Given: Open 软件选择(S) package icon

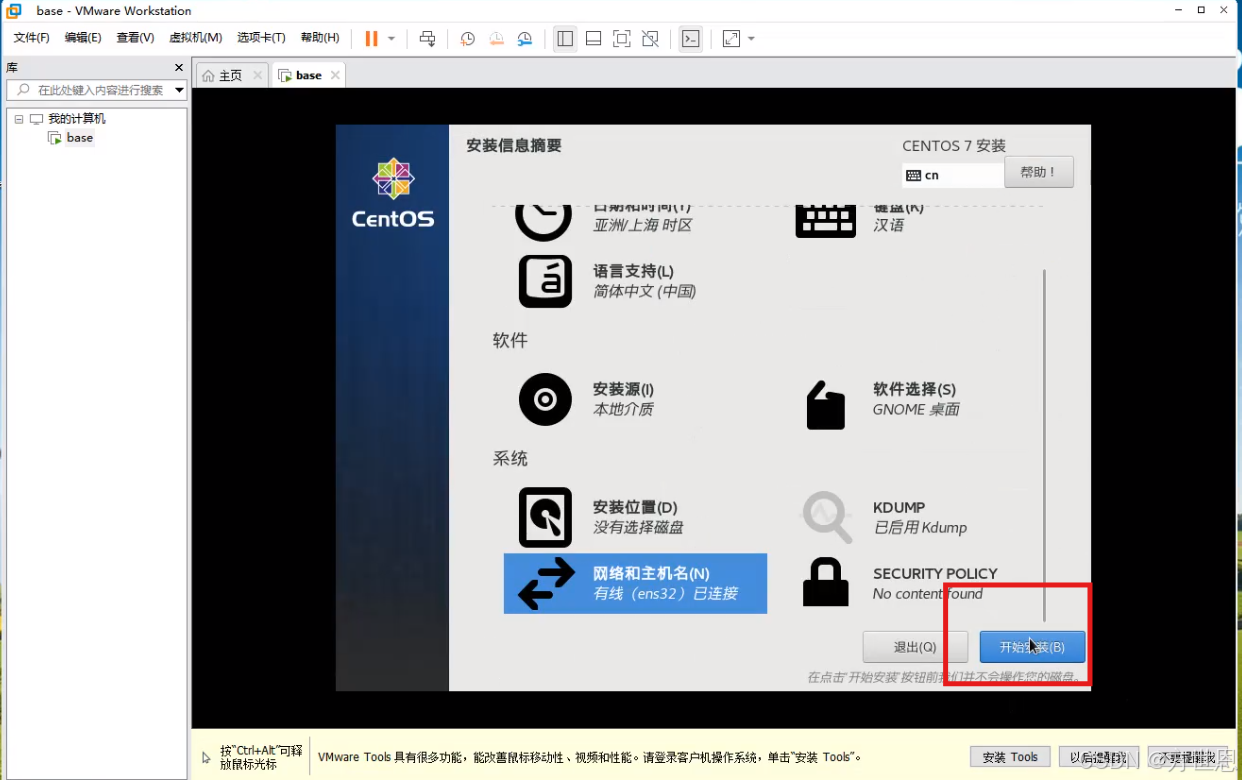Looking at the screenshot, I should click(825, 405).
